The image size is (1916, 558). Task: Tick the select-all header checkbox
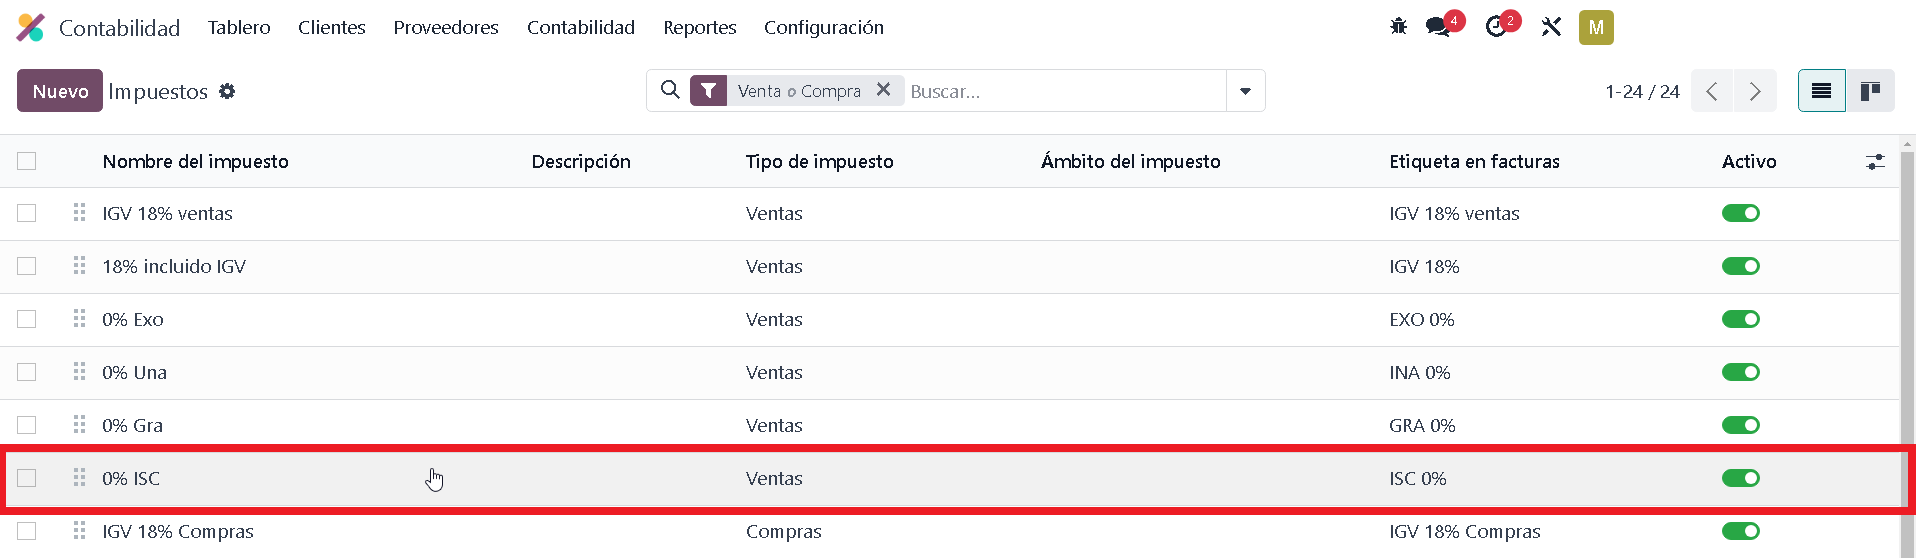click(27, 161)
